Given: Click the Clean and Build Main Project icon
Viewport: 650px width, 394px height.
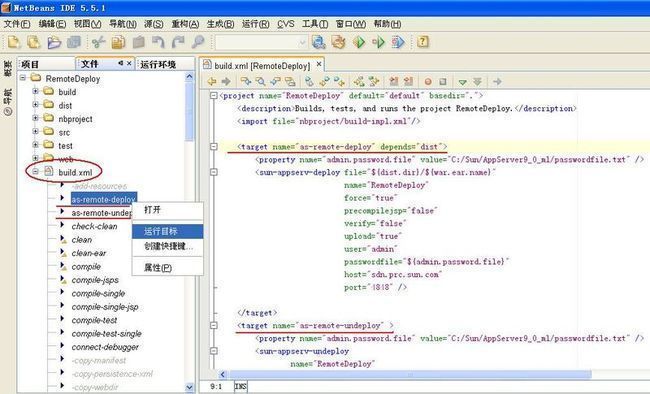Looking at the screenshot, I should [338, 42].
